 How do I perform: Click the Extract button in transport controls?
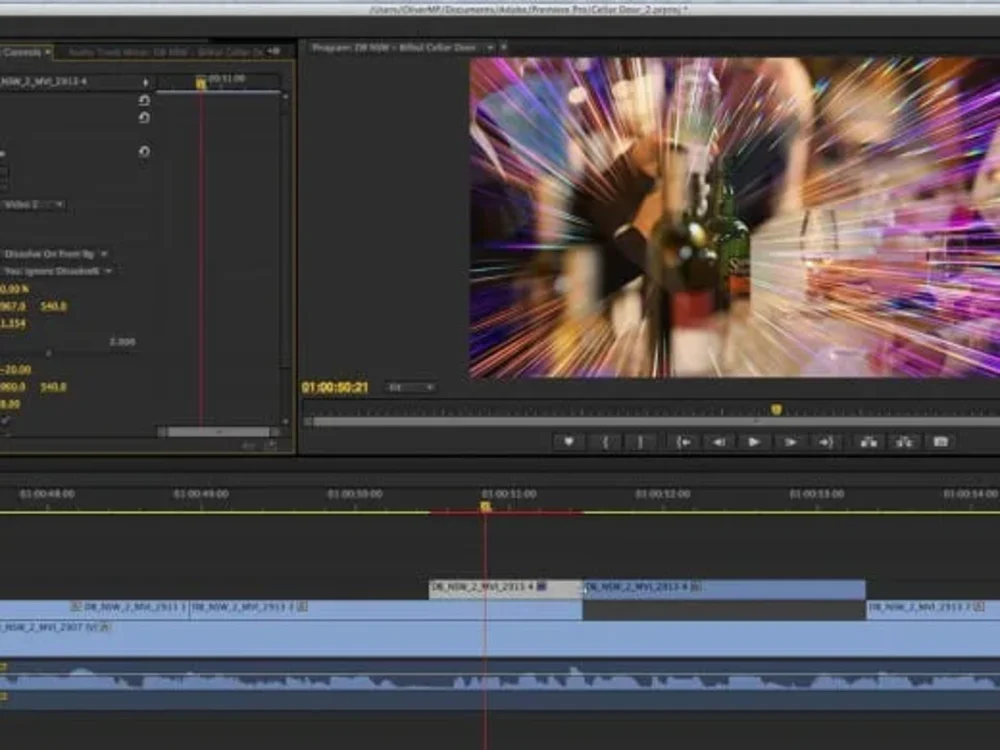point(904,442)
